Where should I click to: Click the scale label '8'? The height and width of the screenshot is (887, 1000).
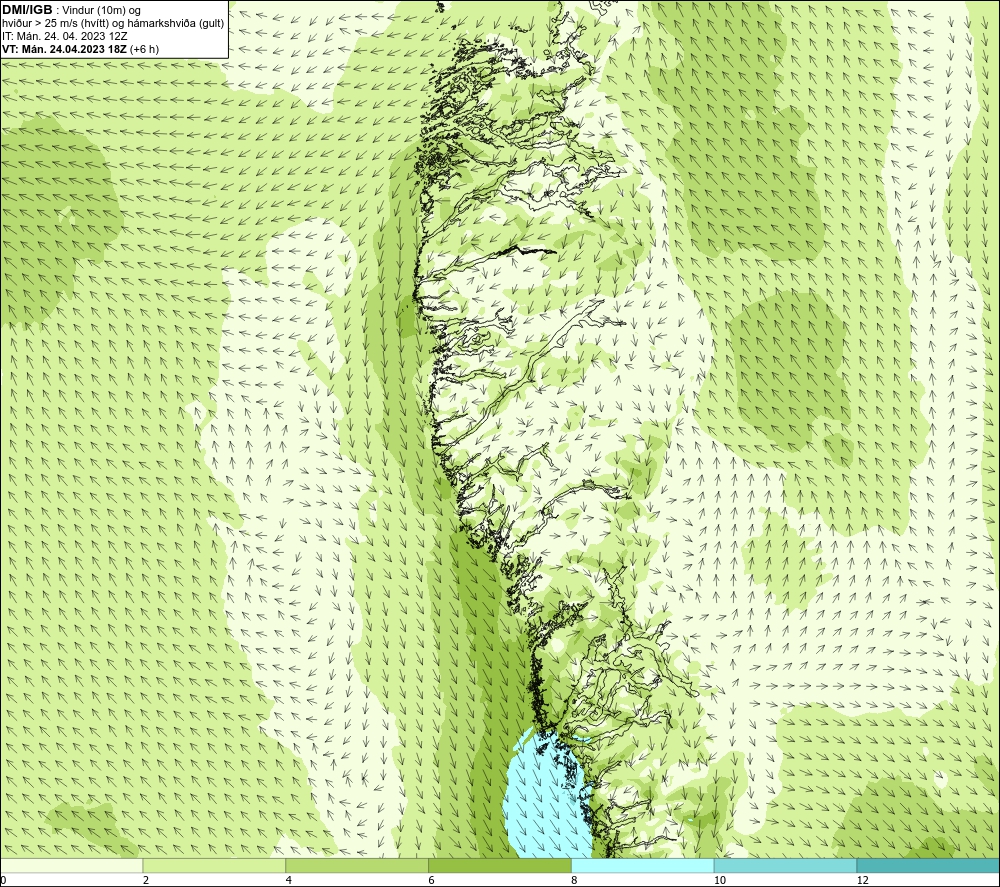[575, 880]
